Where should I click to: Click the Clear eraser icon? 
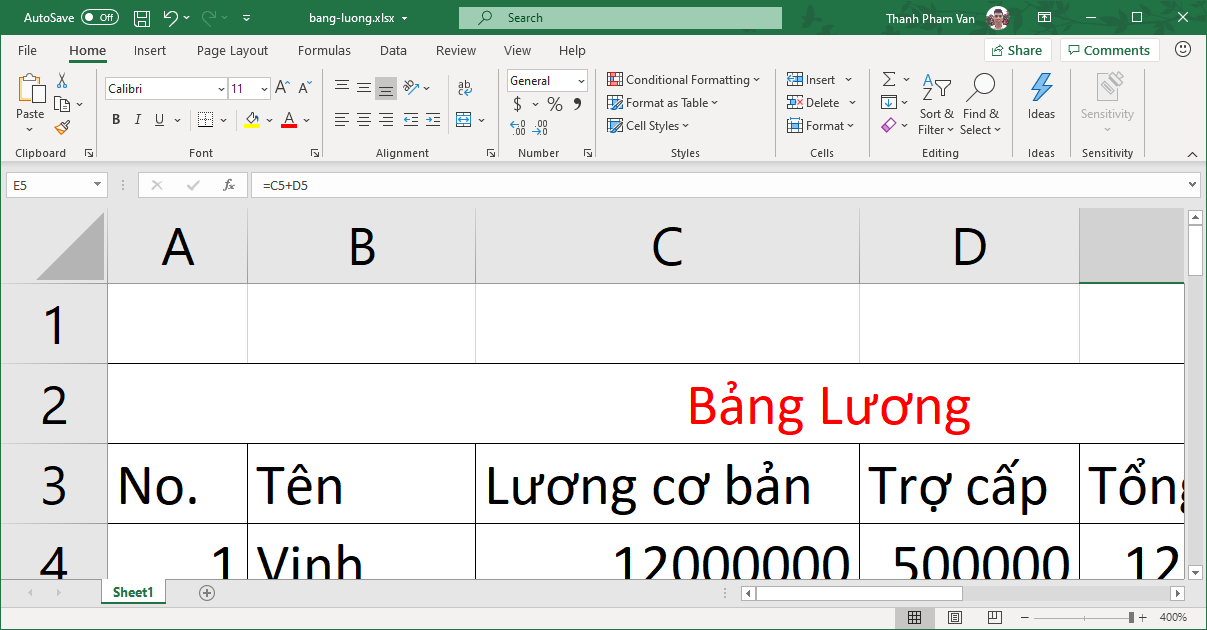889,125
